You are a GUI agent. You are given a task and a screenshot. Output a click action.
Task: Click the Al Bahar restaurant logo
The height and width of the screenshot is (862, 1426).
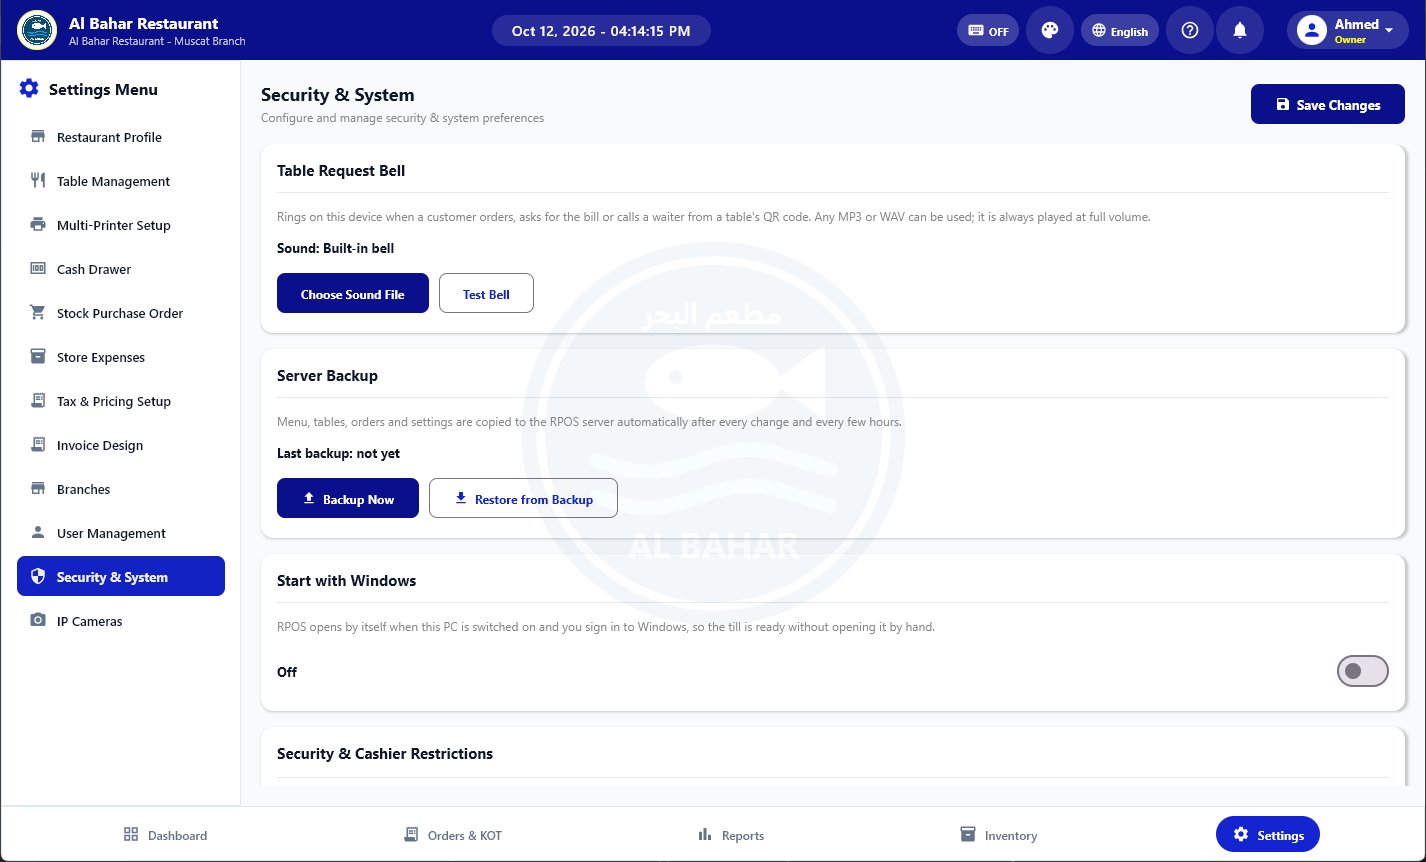pyautogui.click(x=37, y=30)
